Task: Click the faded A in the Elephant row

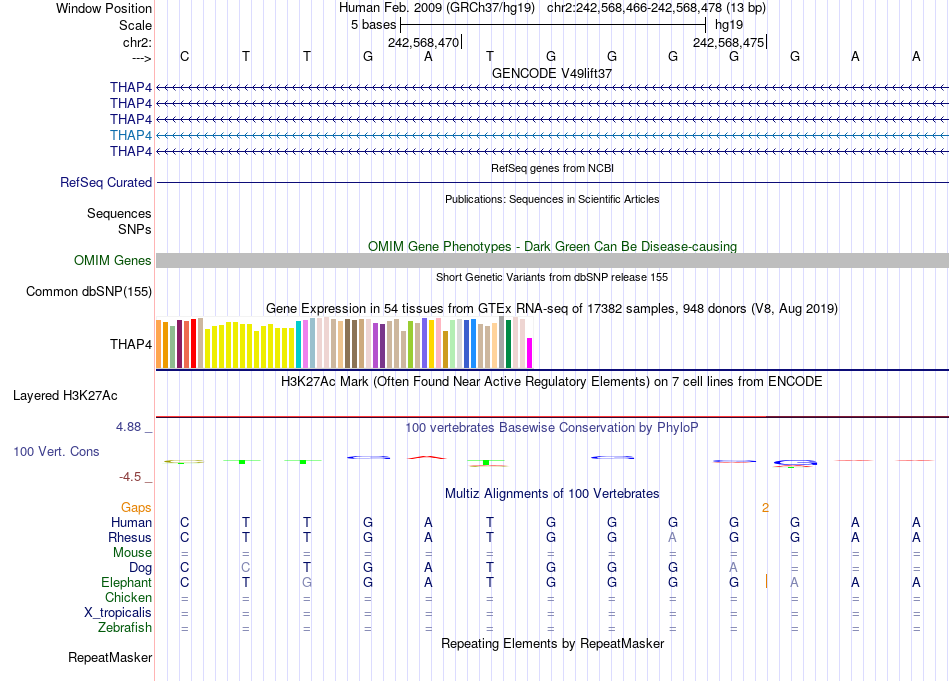Action: [794, 582]
